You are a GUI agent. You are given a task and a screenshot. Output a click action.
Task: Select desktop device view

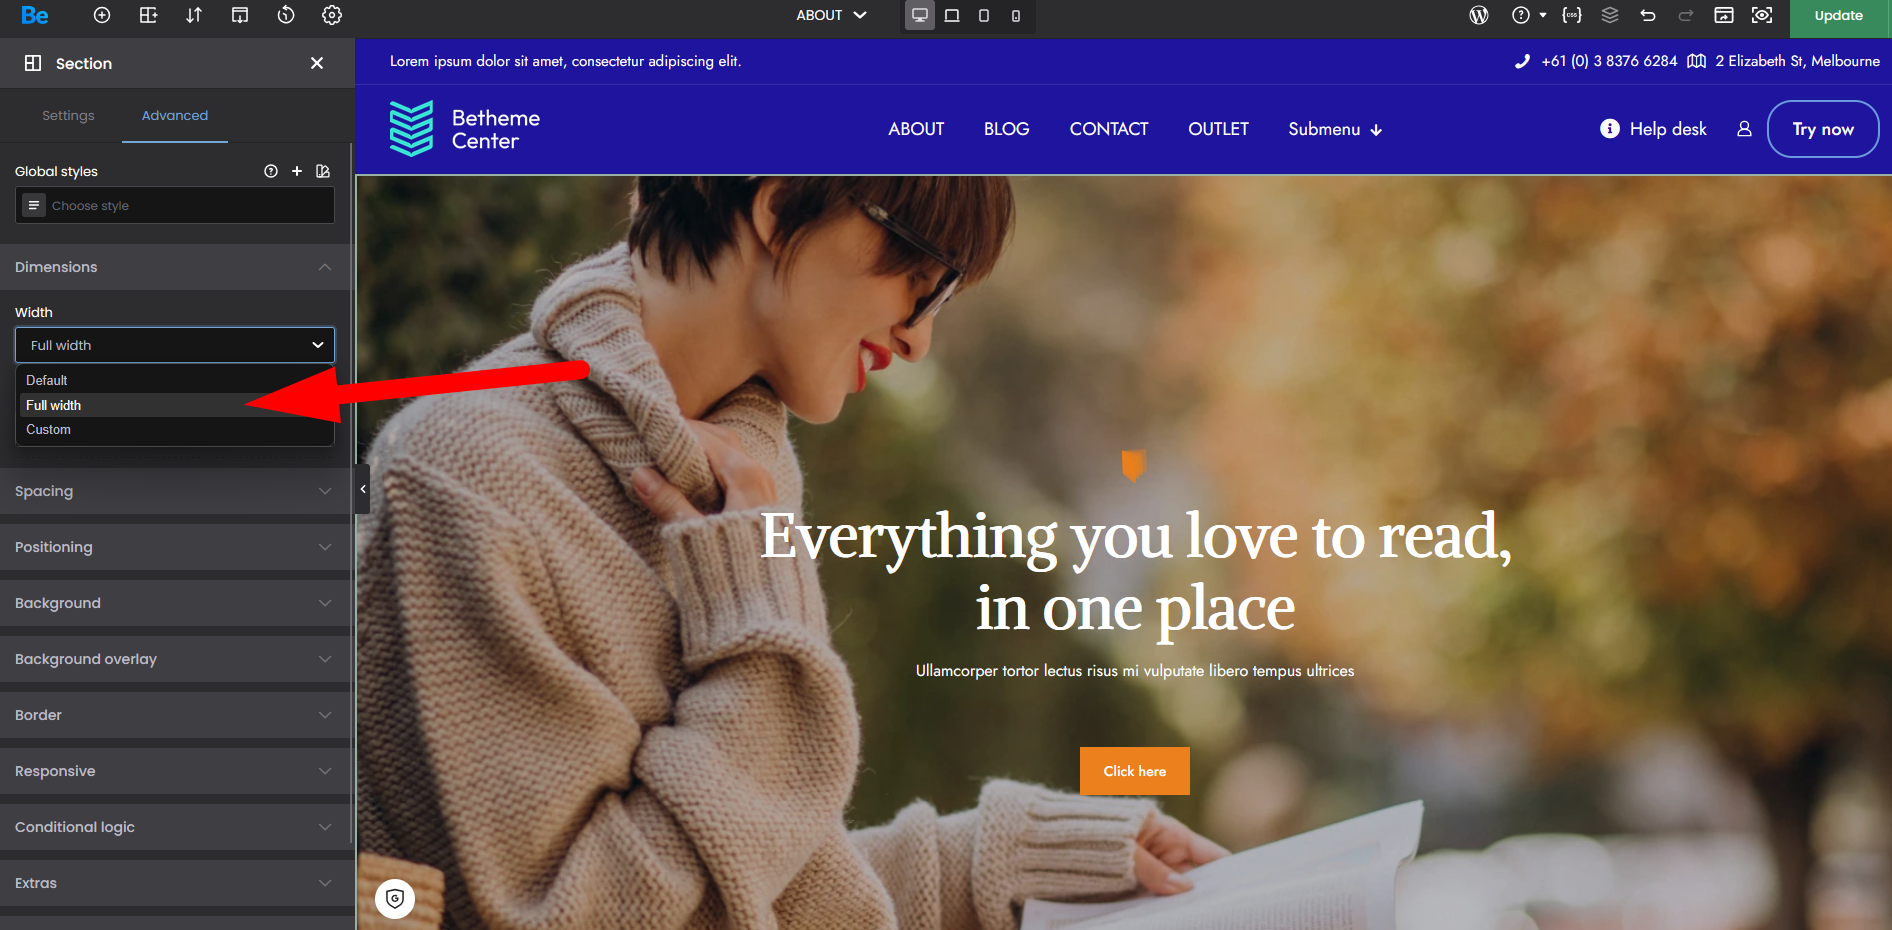click(920, 15)
